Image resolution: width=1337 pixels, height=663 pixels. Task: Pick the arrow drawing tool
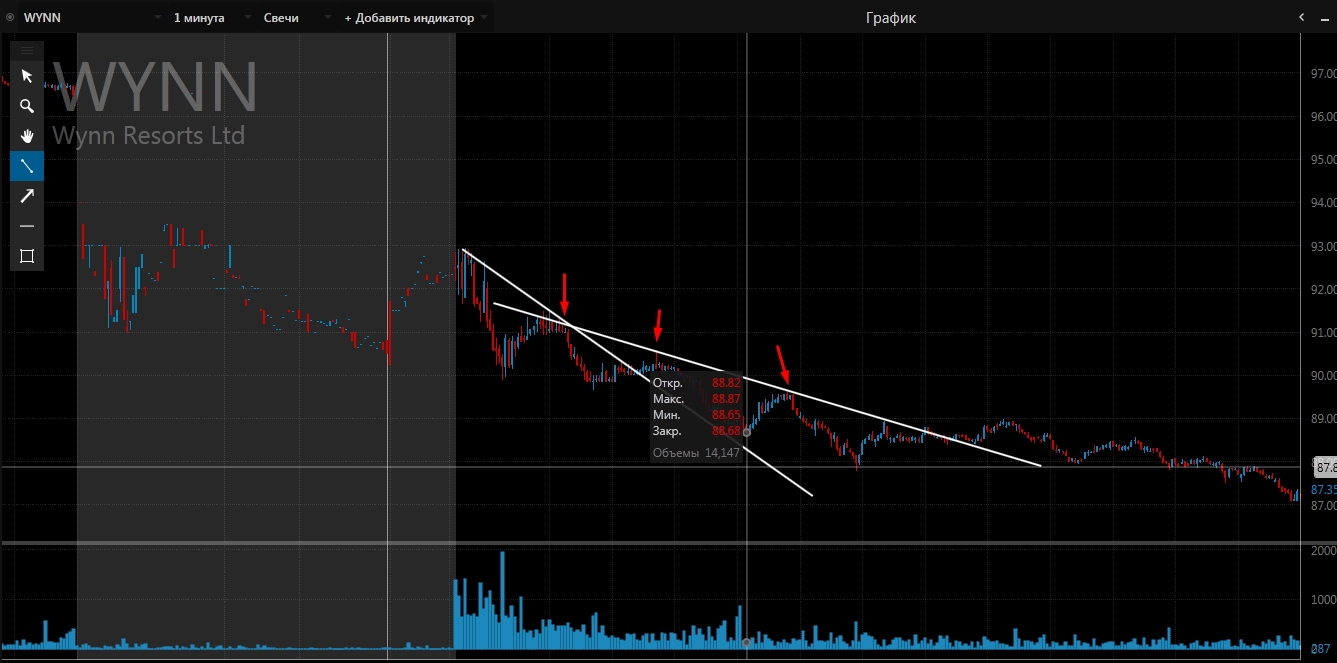click(27, 196)
